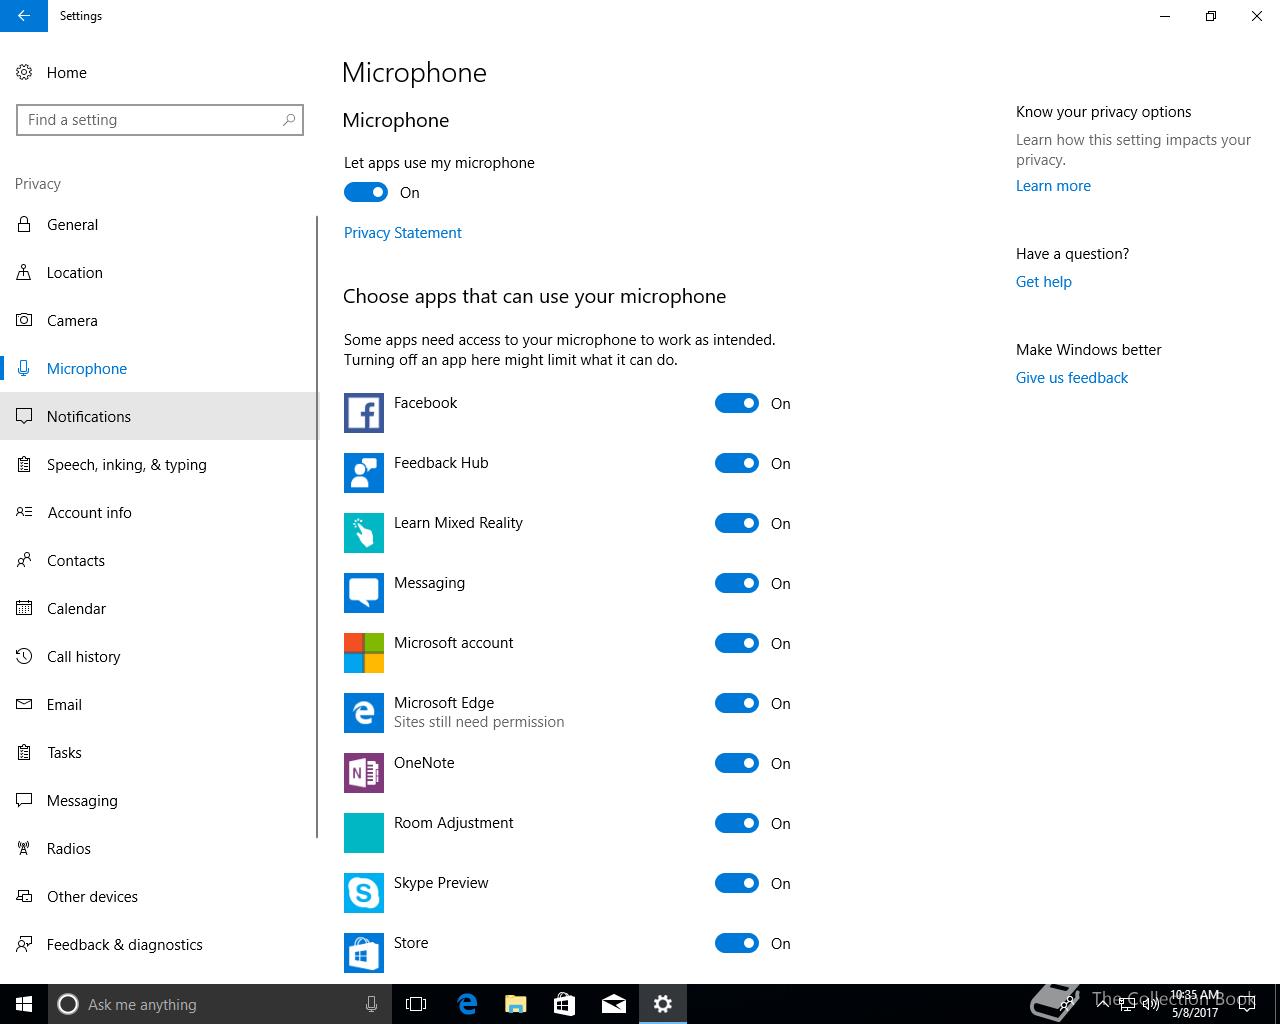Turn off Let apps use my microphone
1280x1024 pixels.
[366, 192]
